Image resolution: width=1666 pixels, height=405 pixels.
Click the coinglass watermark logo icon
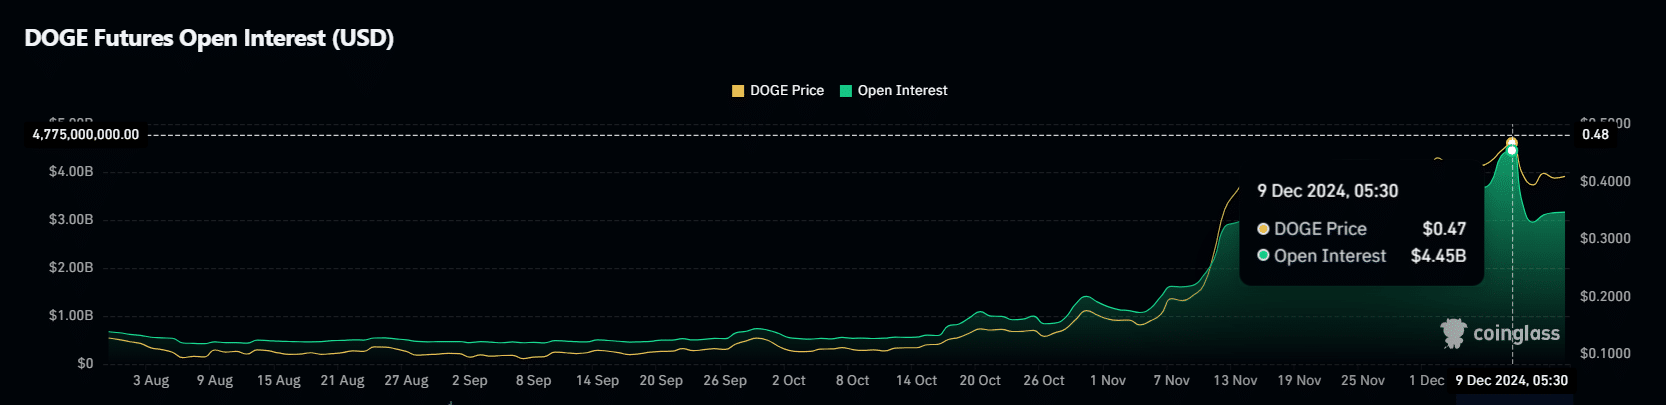(1453, 333)
